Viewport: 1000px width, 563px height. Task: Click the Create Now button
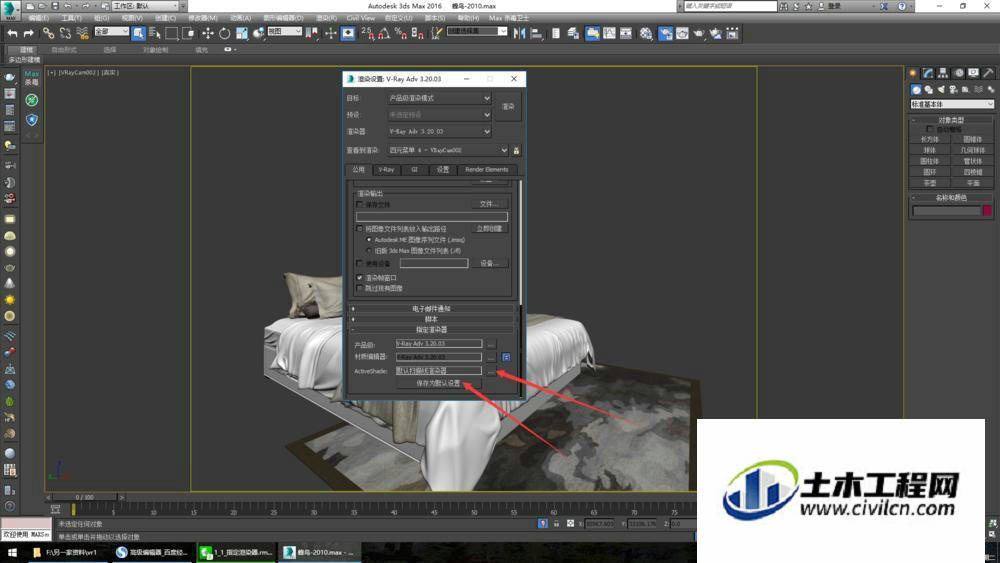[489, 228]
